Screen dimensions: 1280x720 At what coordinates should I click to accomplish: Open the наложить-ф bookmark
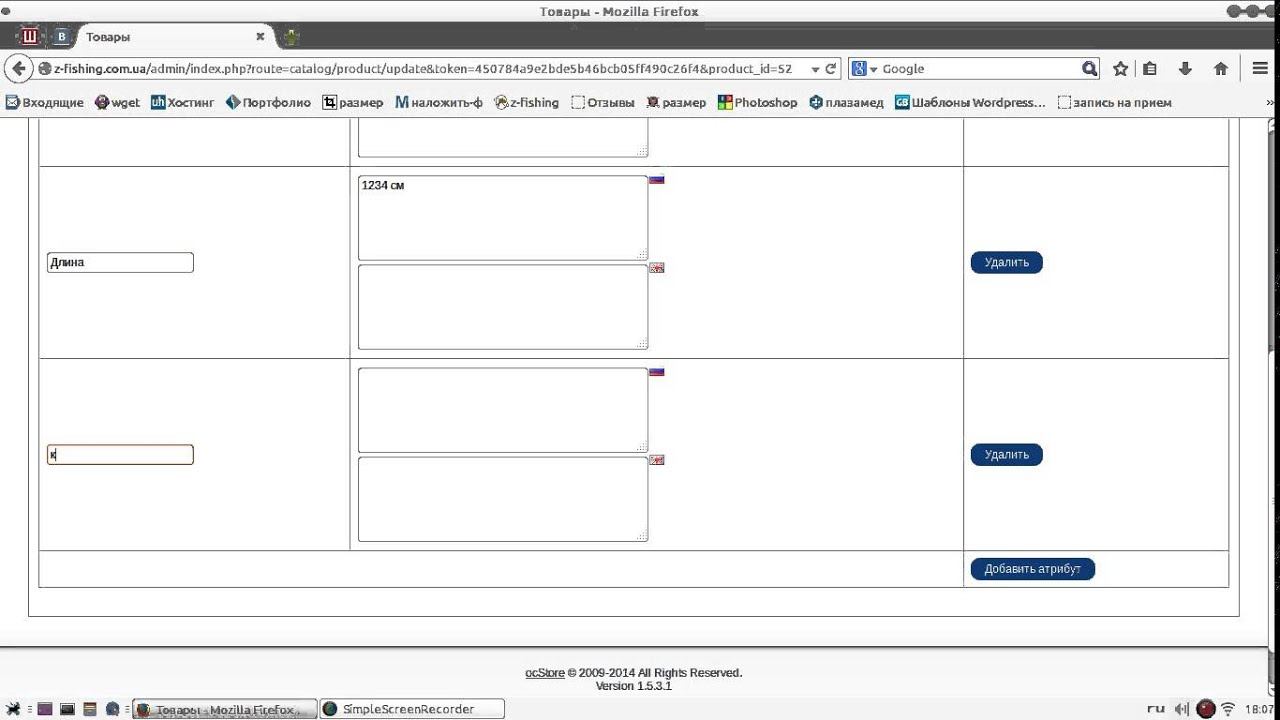tap(439, 102)
